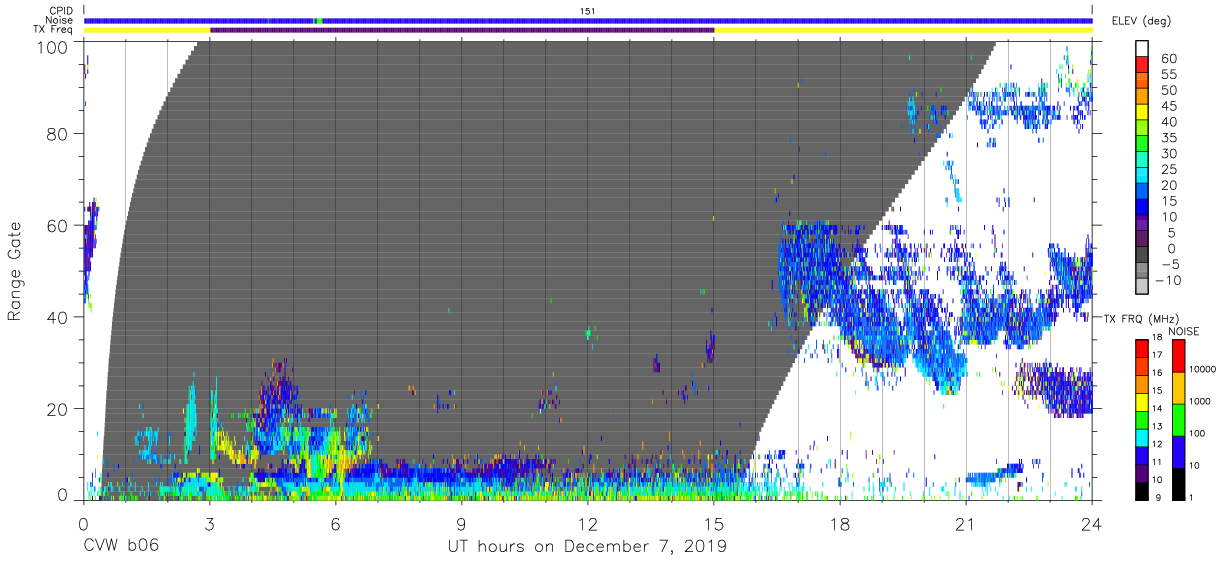Click the ELEV colorbar label '35'
This screenshot has width=1228, height=567.
1167,138
